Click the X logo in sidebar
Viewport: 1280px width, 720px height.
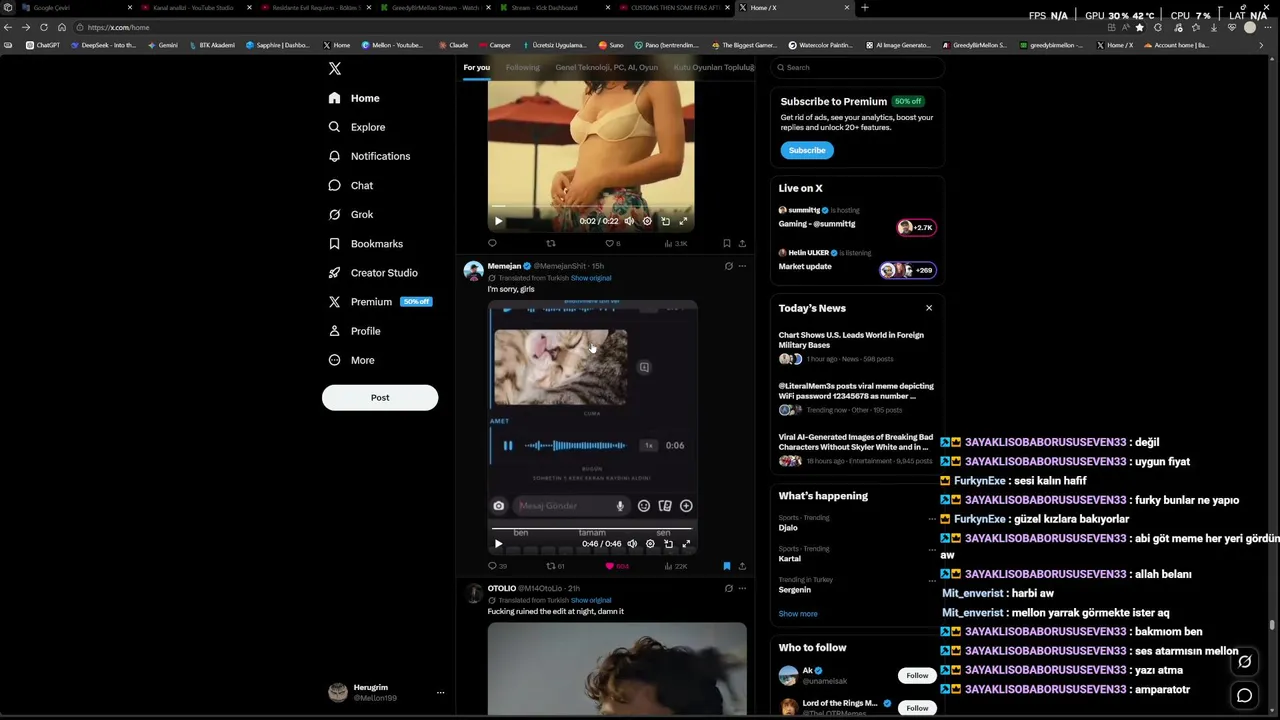(335, 69)
